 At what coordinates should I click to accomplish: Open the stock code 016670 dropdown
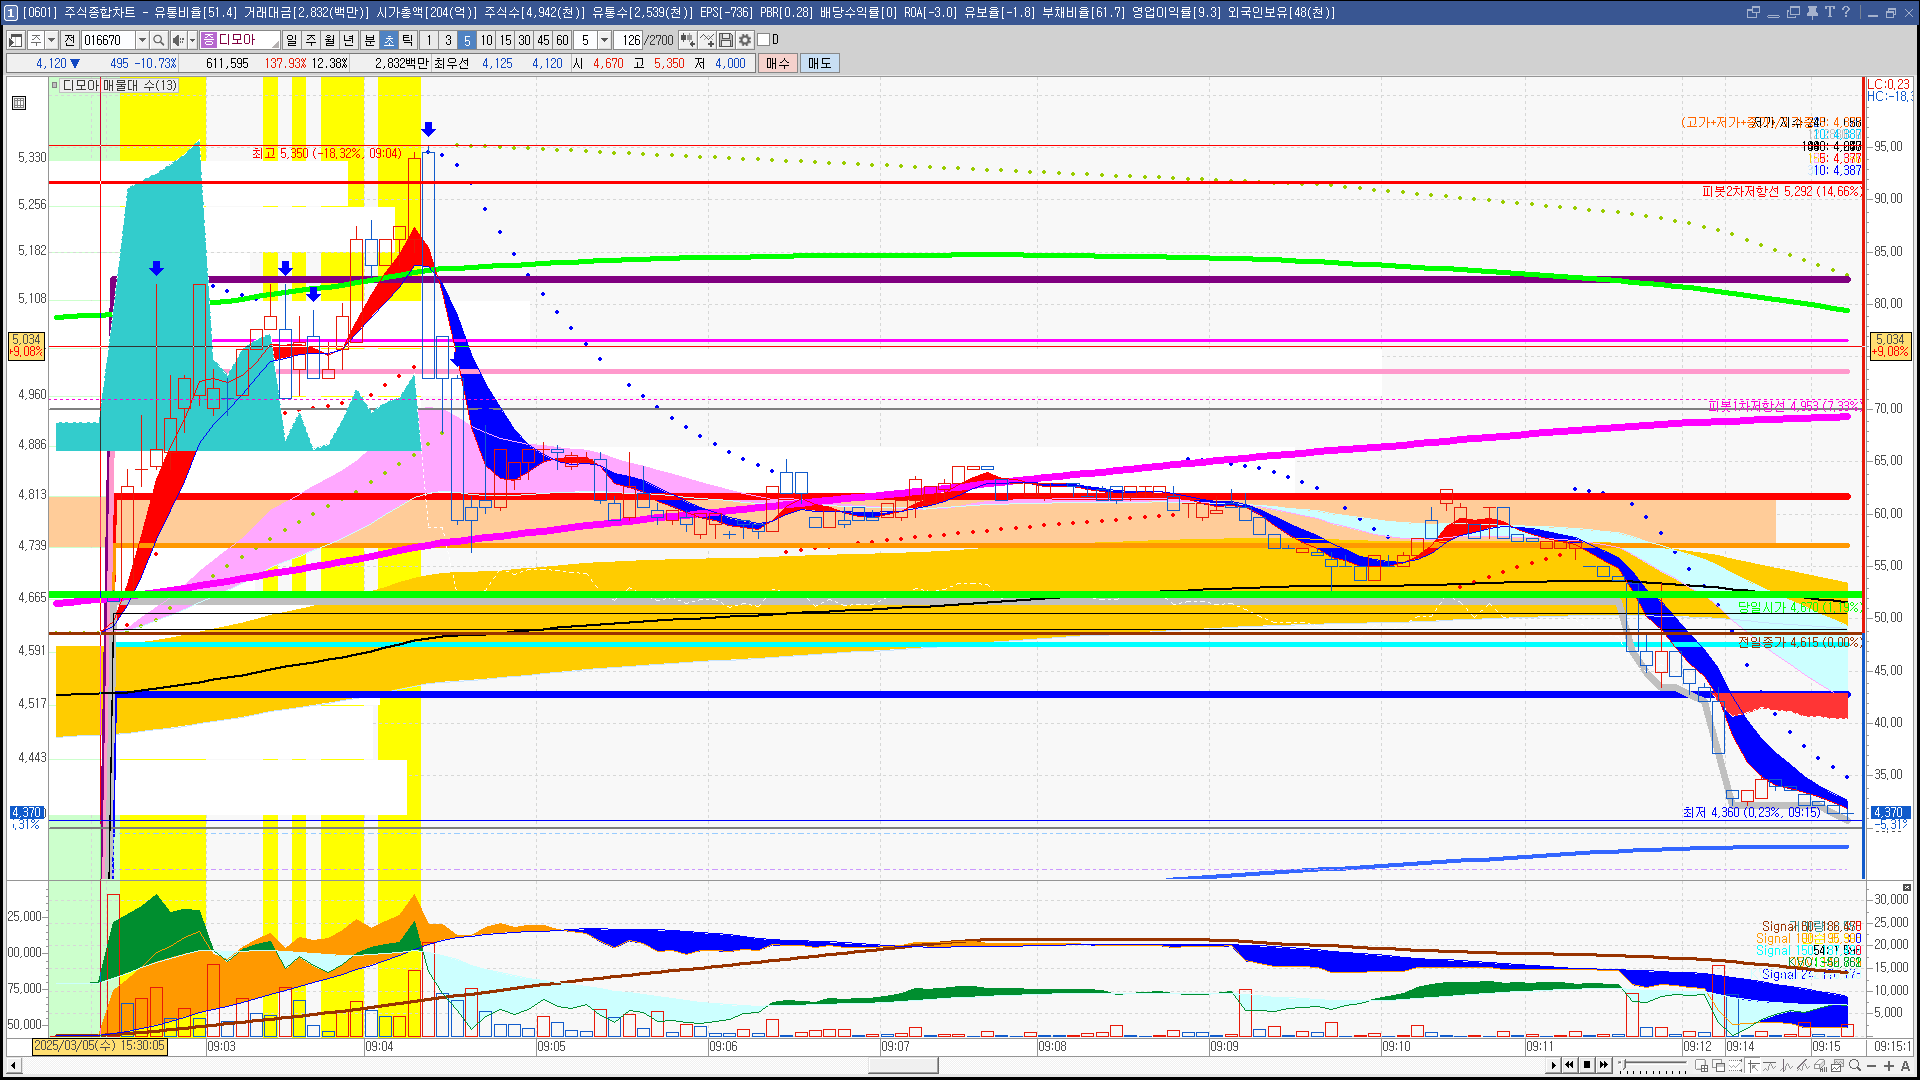point(142,40)
